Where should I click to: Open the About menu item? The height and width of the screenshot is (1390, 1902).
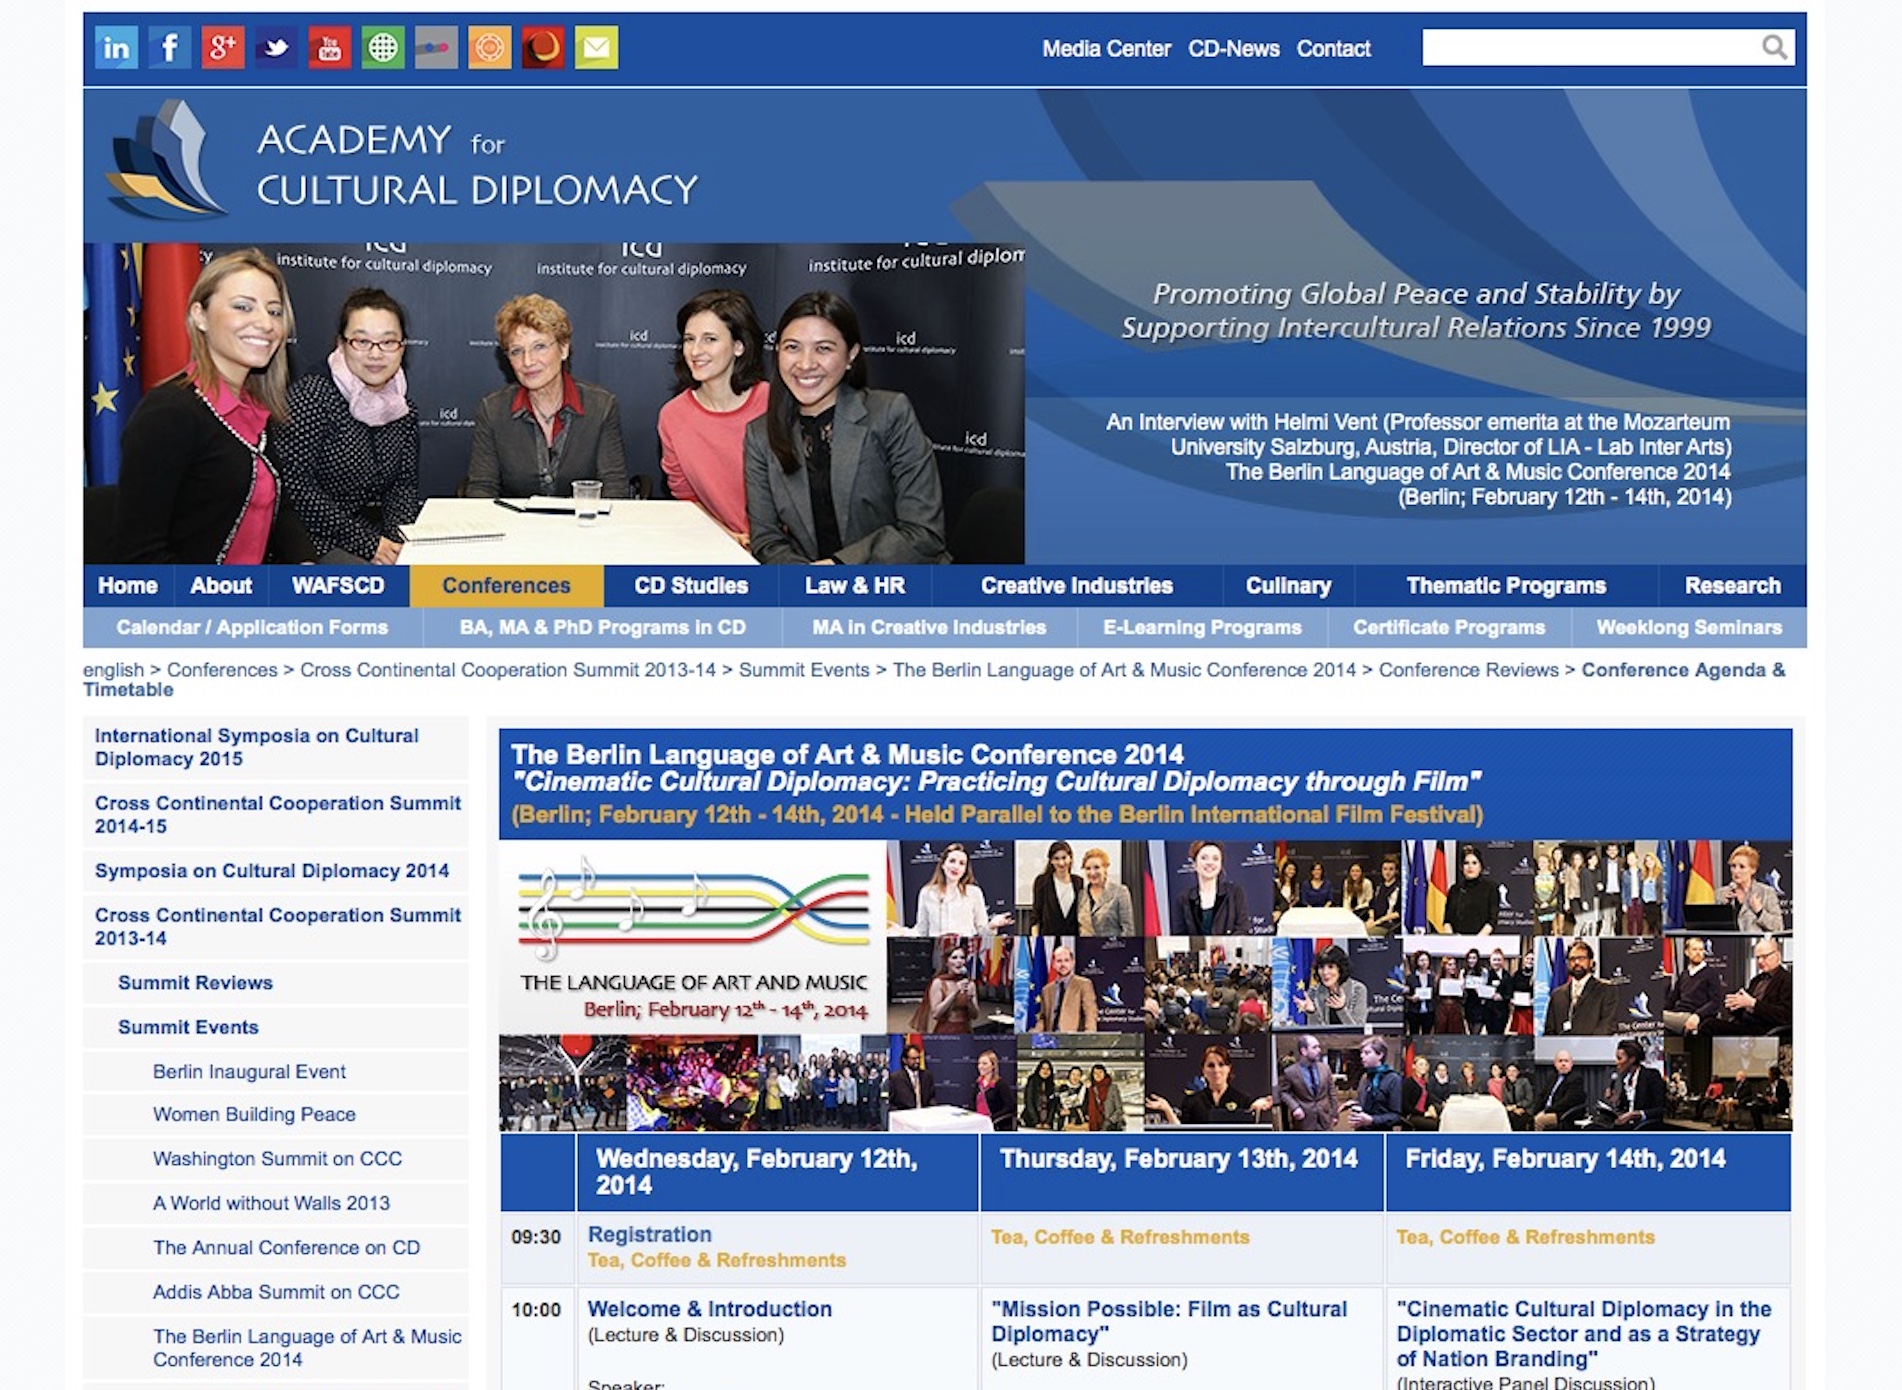click(x=221, y=586)
